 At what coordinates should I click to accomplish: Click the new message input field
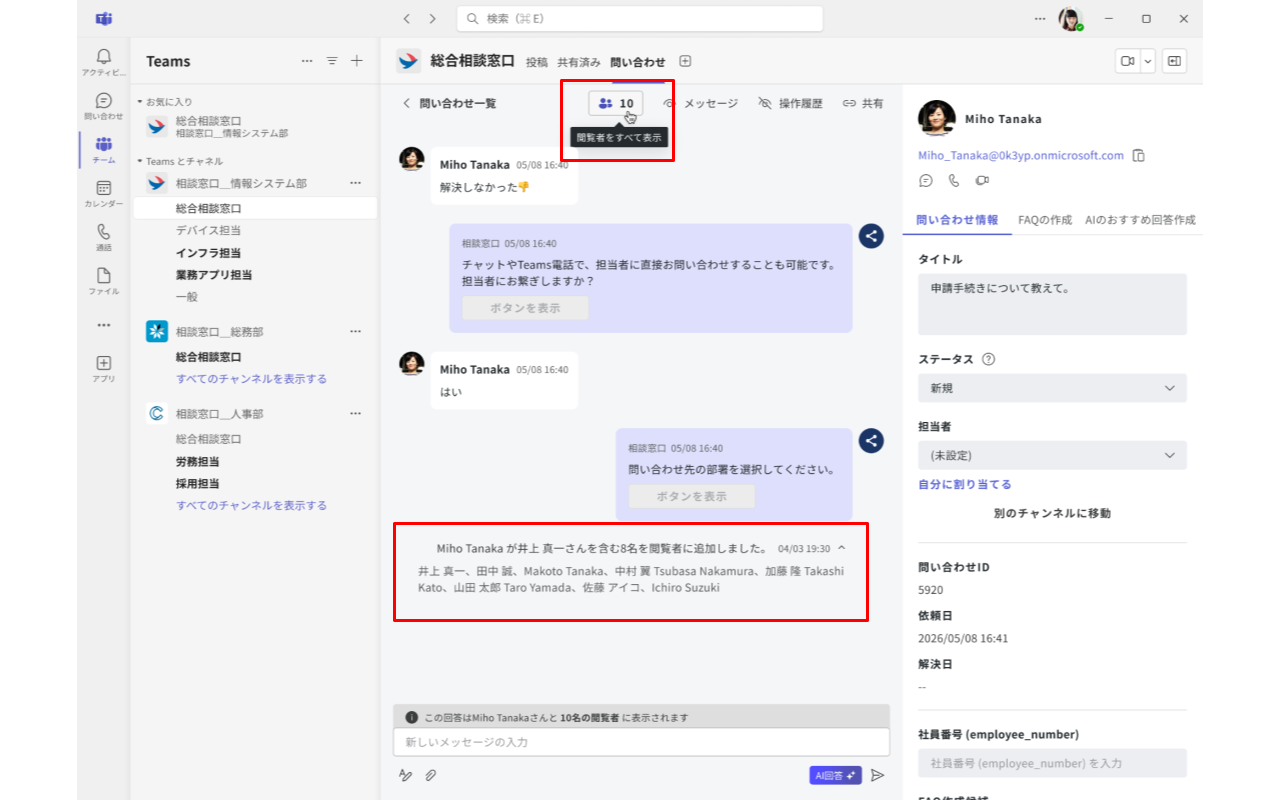pyautogui.click(x=641, y=742)
